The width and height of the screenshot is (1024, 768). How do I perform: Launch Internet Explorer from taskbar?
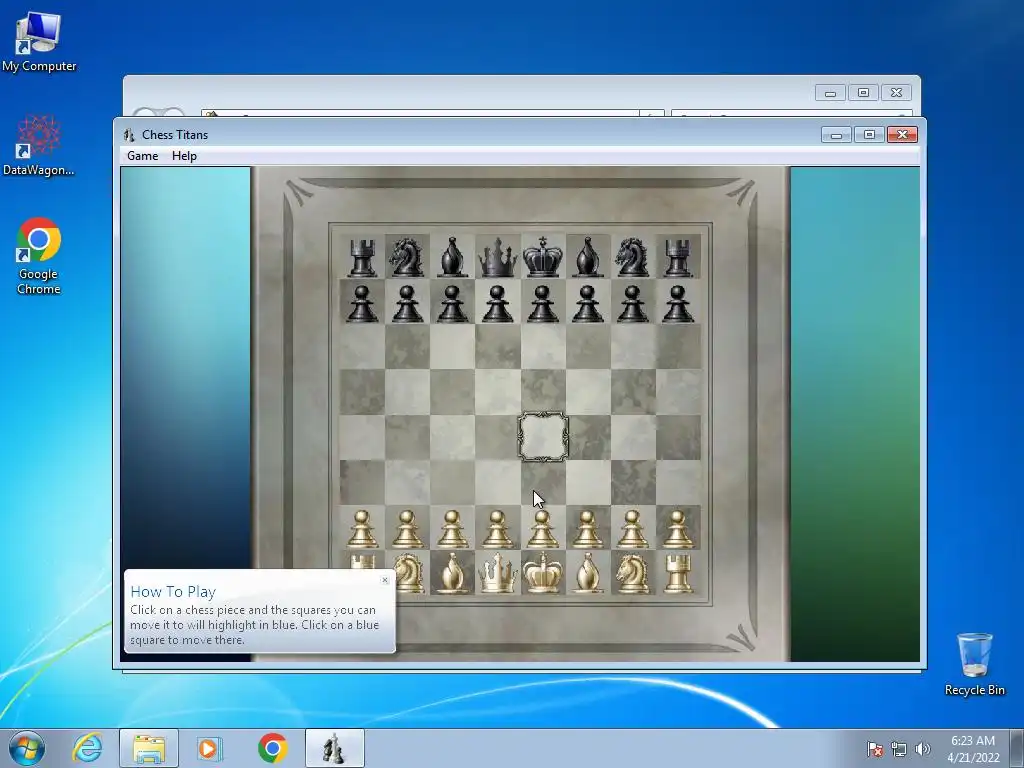pos(87,748)
